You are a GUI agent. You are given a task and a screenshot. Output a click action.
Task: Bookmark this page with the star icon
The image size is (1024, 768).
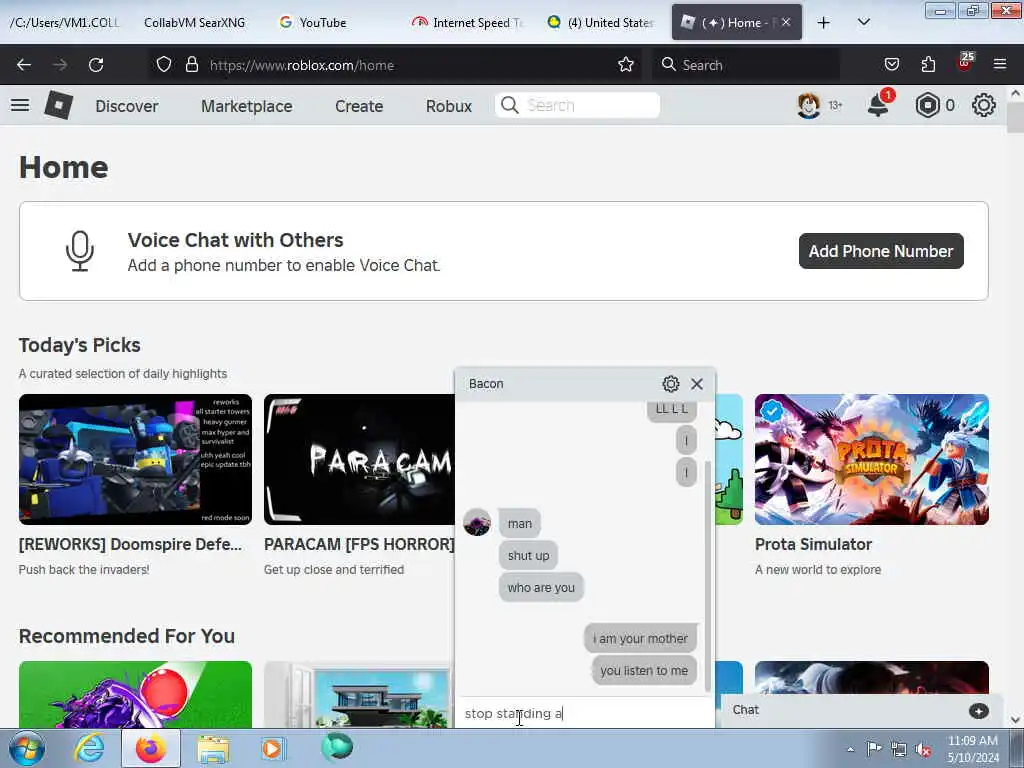[626, 65]
